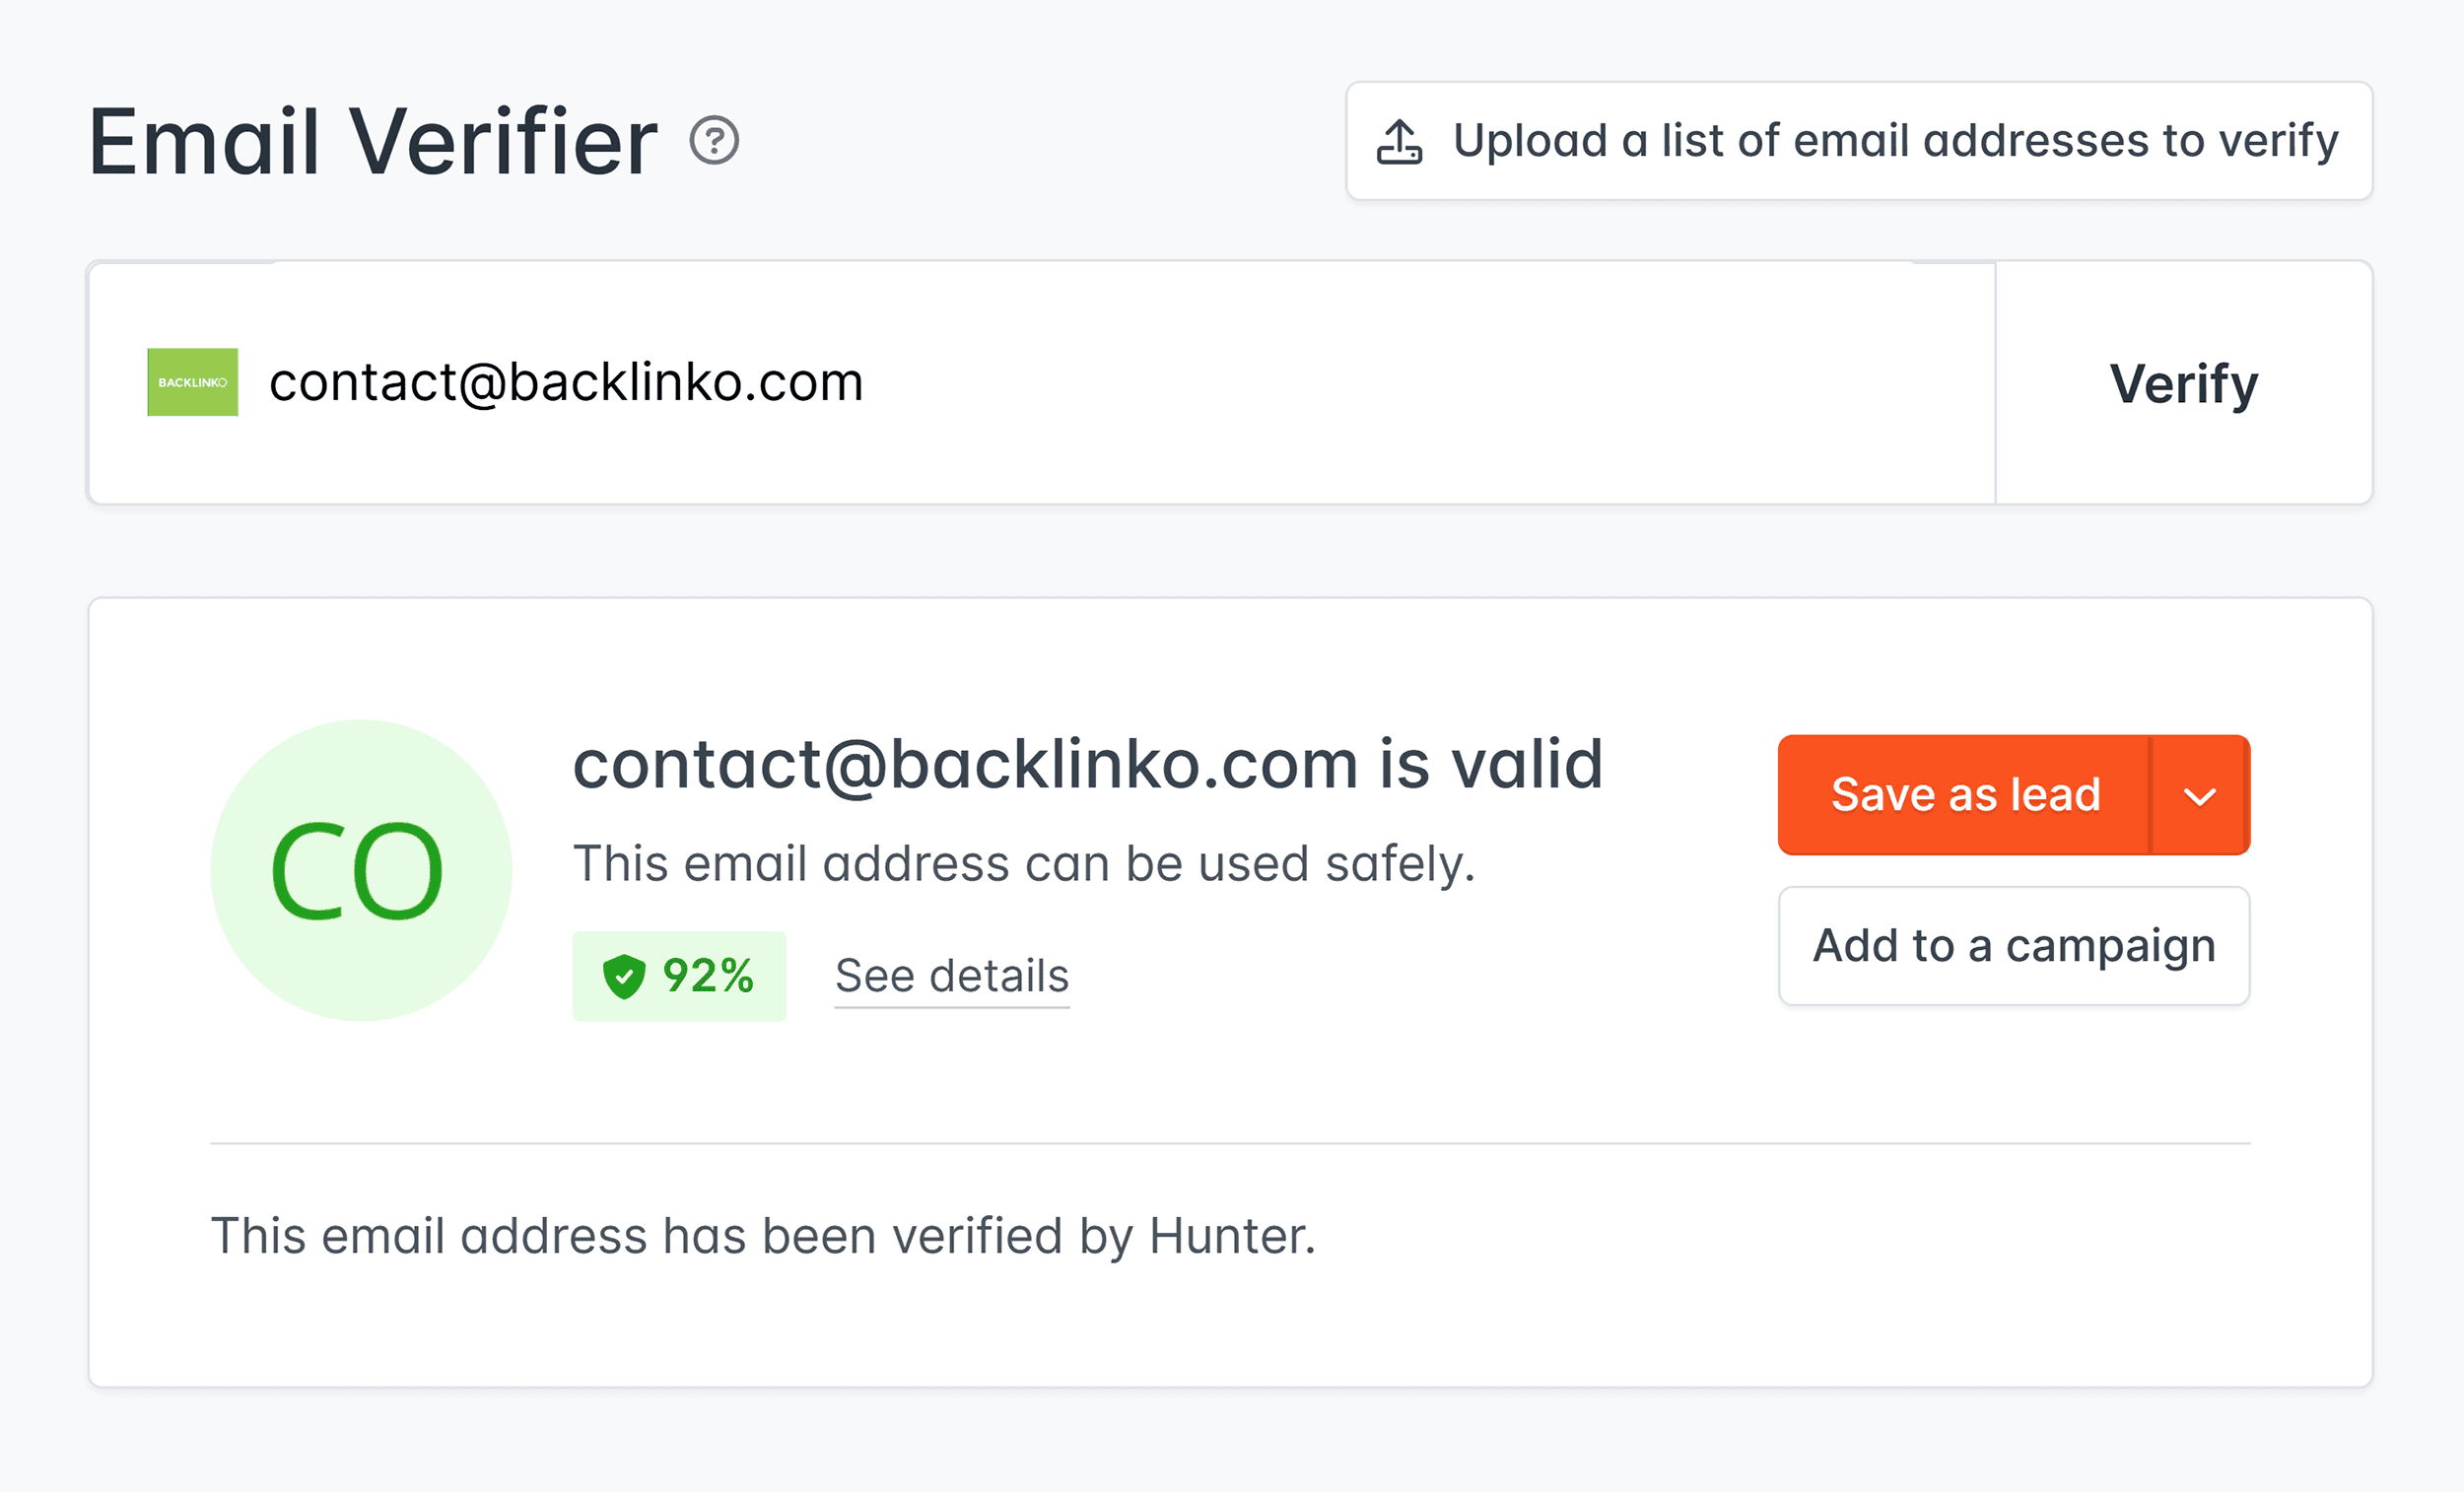This screenshot has height=1492, width=2464.
Task: Click the 92% confidence score badge
Action: (x=680, y=975)
